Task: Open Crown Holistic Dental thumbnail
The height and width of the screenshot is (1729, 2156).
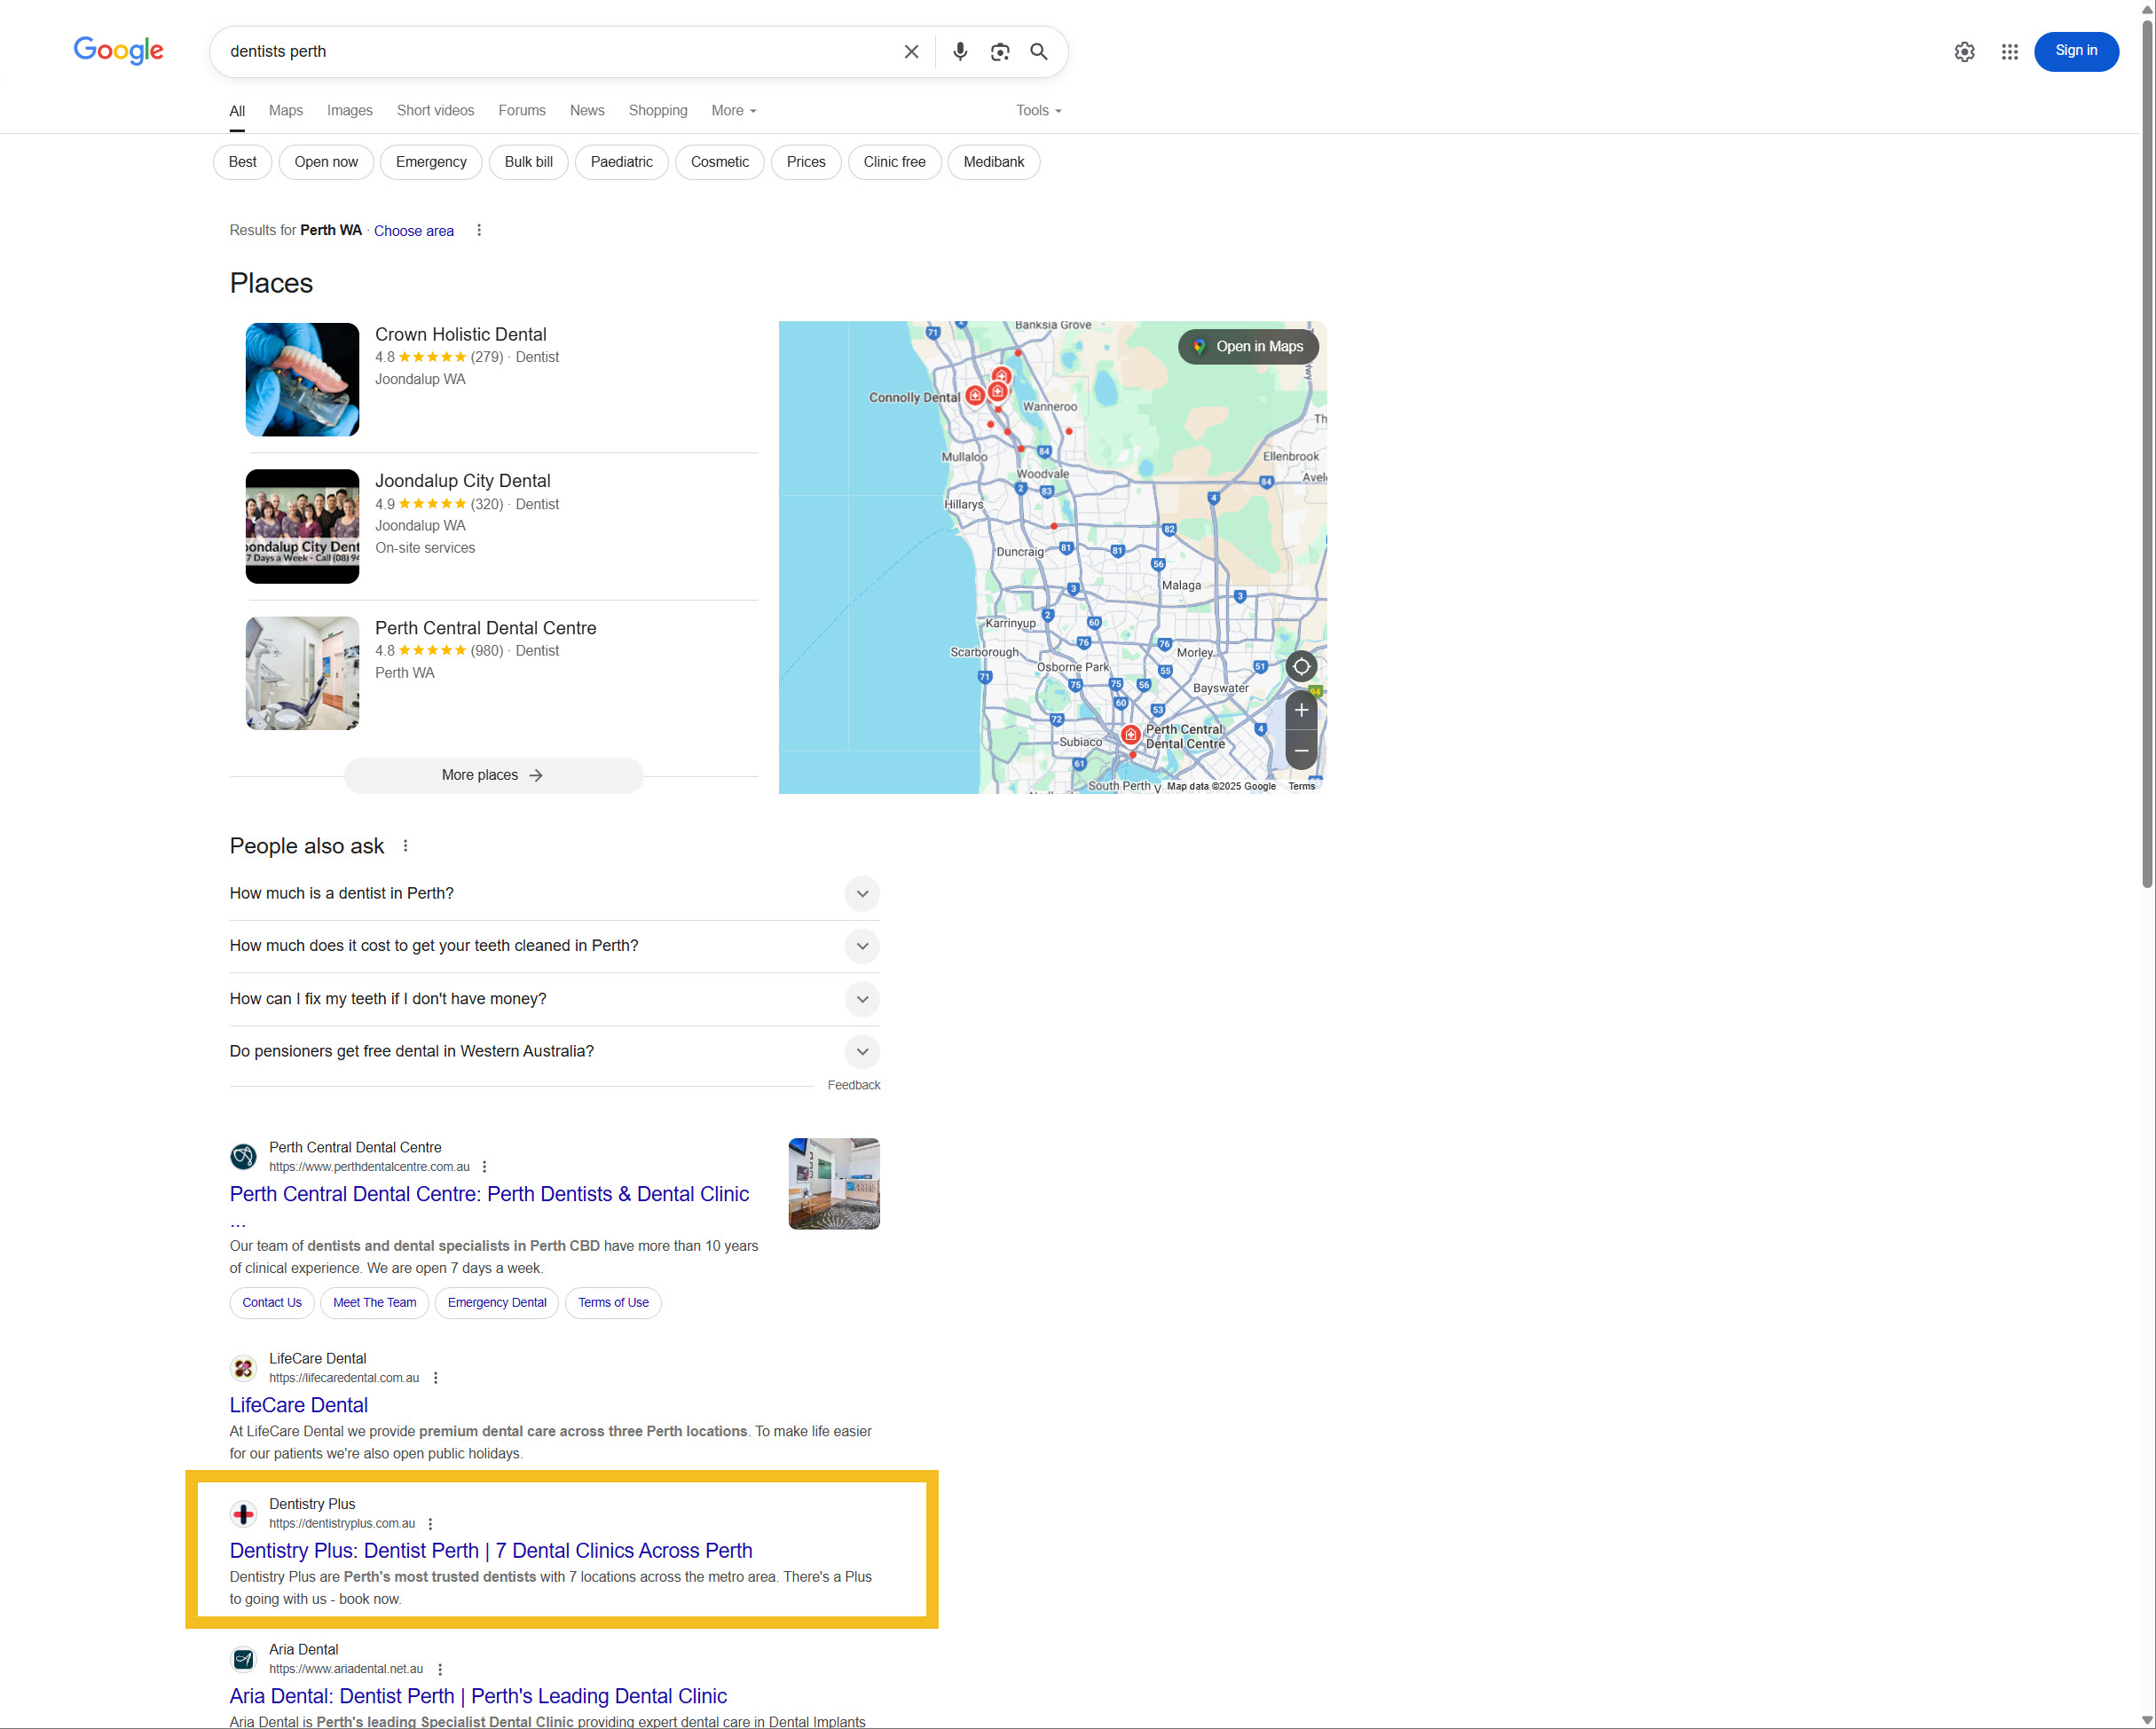Action: 302,380
